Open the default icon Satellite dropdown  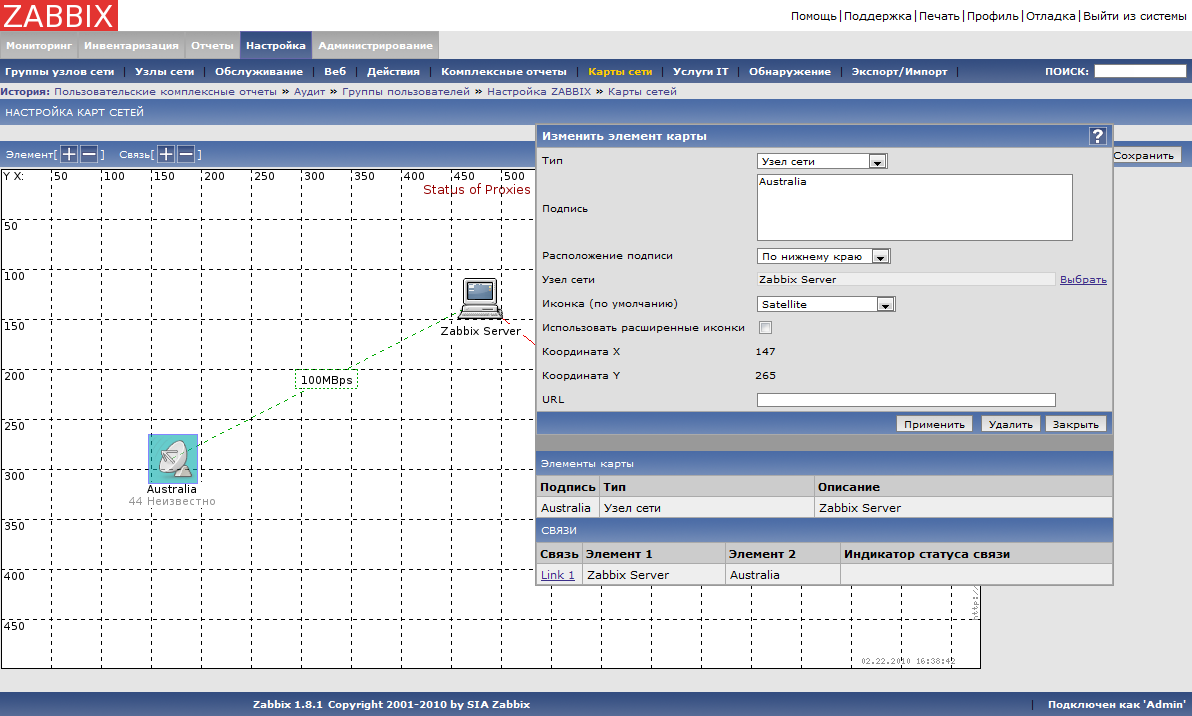(x=826, y=304)
